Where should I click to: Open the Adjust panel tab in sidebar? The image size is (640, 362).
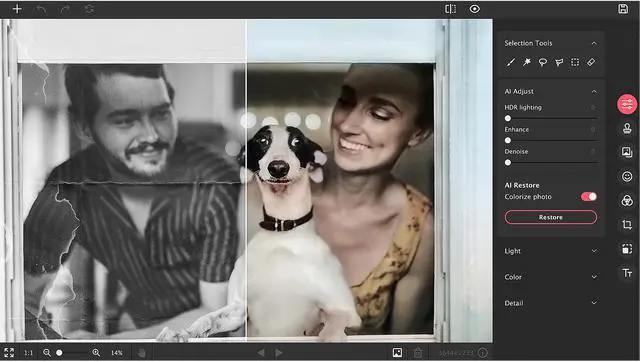pyautogui.click(x=627, y=104)
